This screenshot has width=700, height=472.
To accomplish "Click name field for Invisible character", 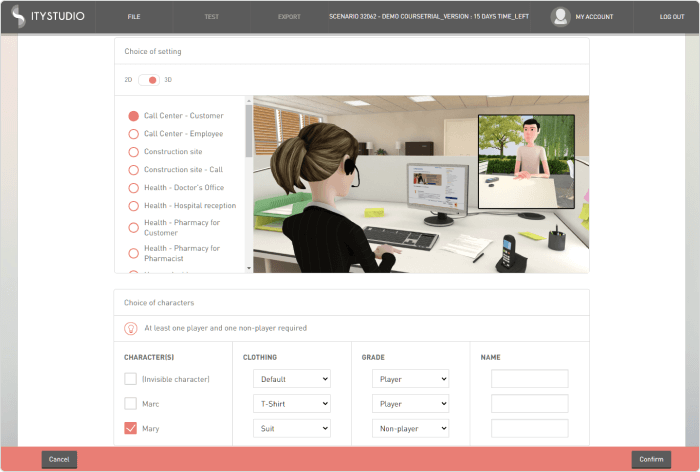I will click(530, 379).
